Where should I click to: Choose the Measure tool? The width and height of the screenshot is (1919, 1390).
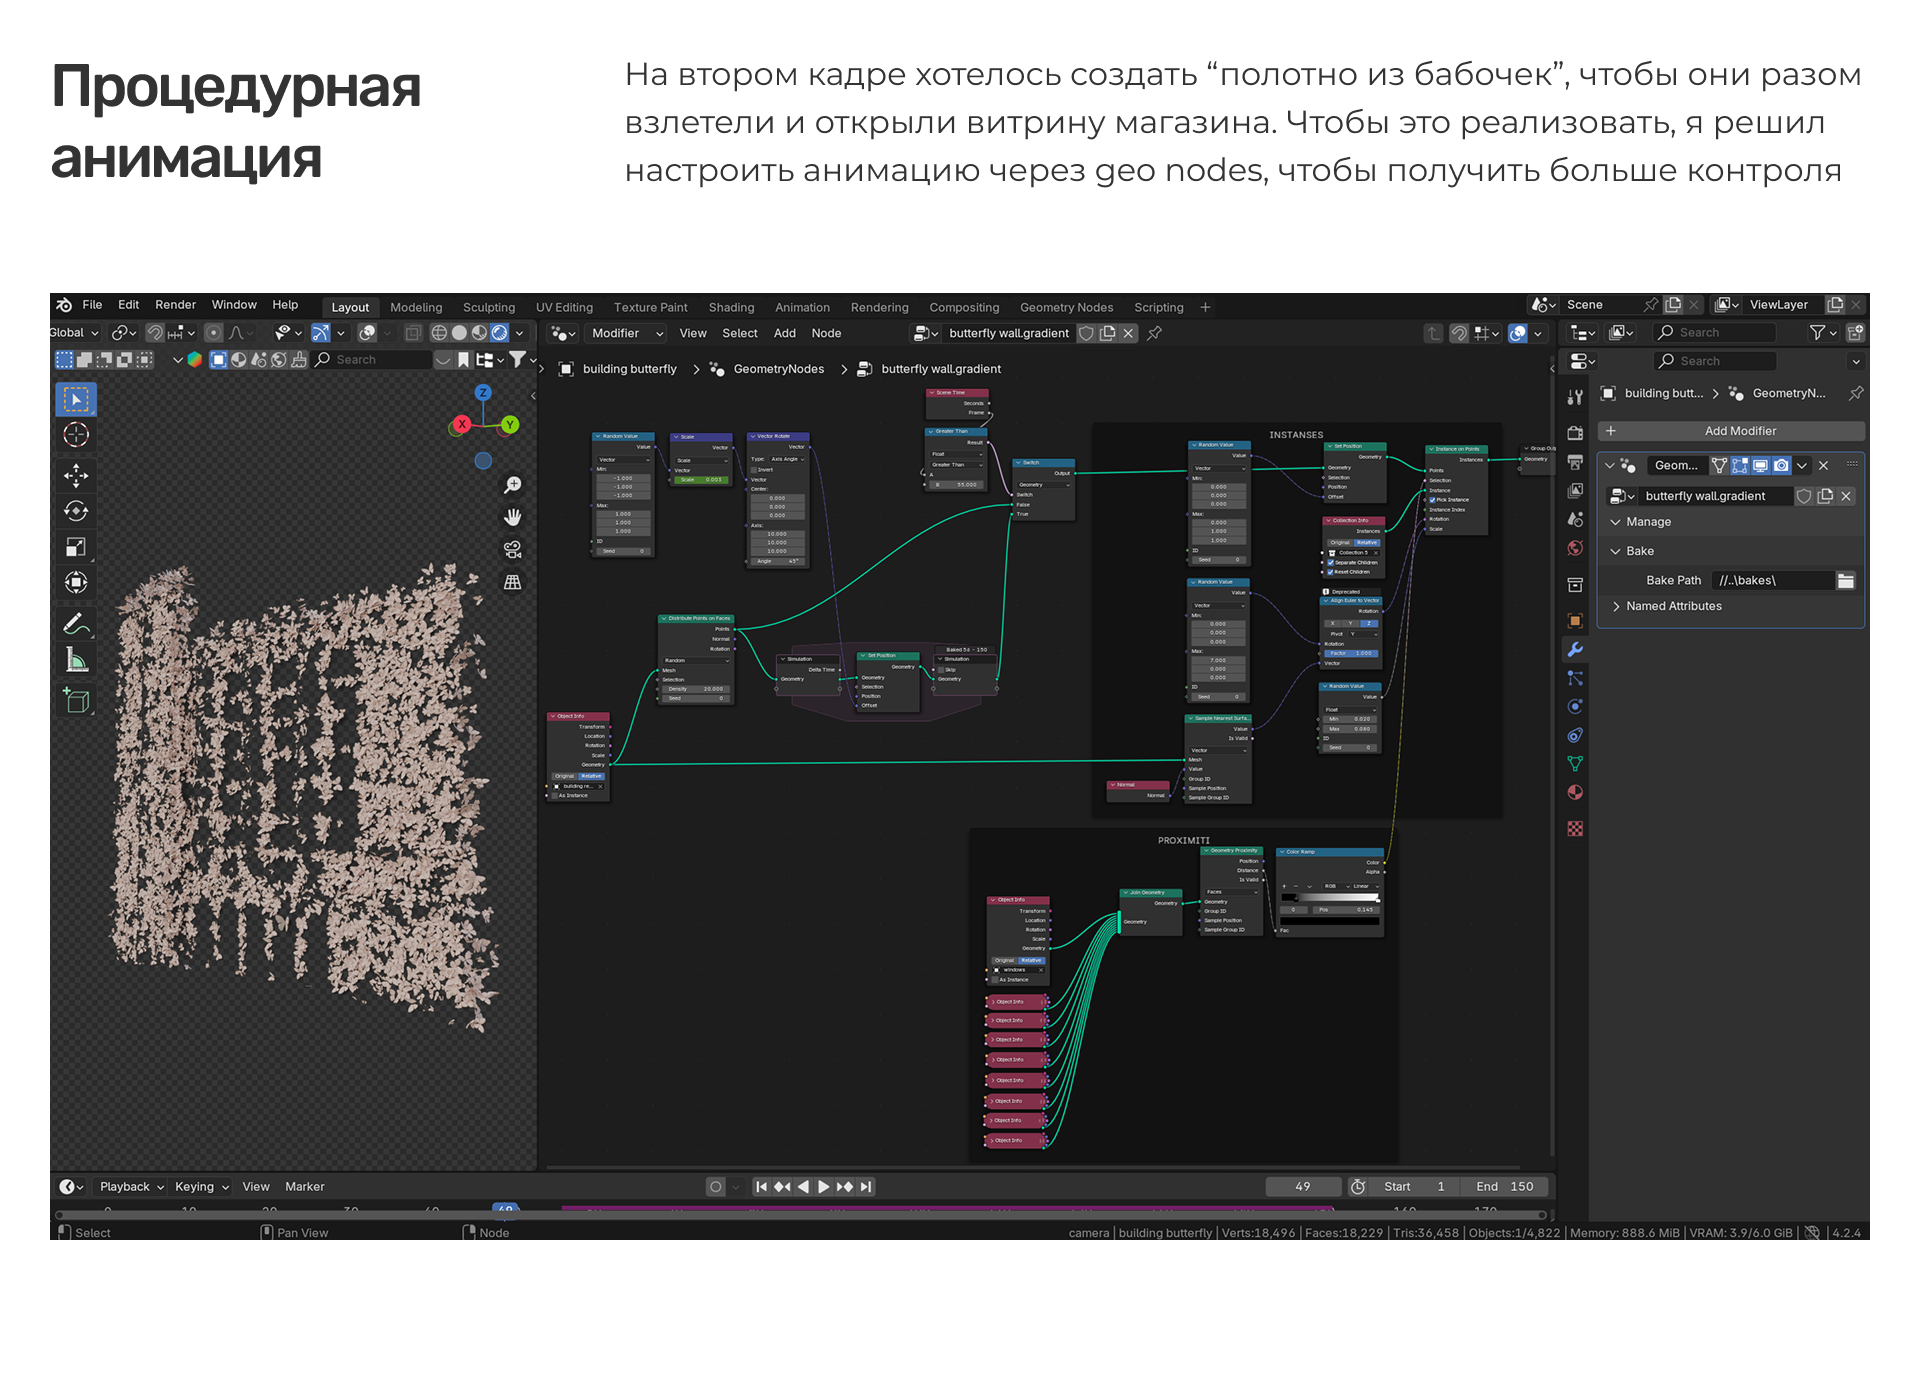pos(76,660)
